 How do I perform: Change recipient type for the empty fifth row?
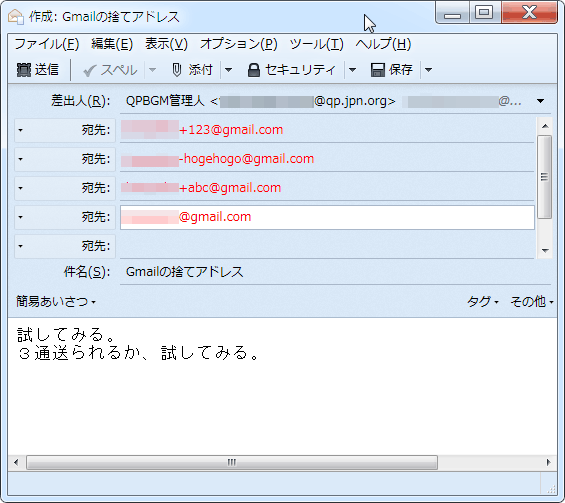(65, 246)
